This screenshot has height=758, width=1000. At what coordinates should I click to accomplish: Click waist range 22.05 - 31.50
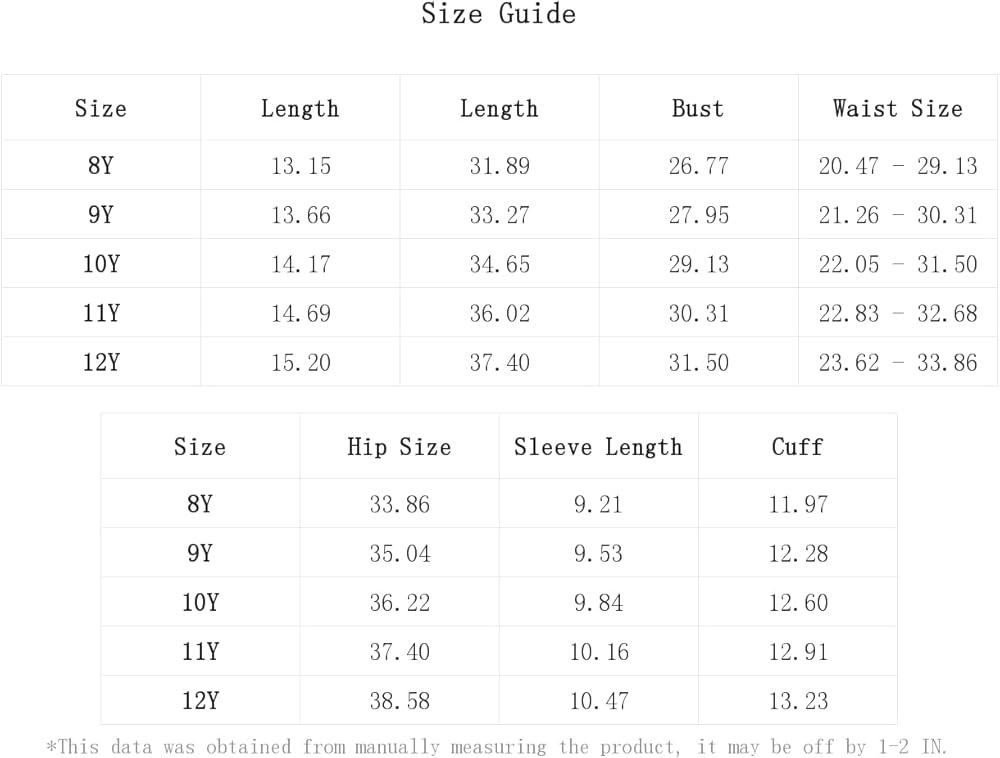897,264
